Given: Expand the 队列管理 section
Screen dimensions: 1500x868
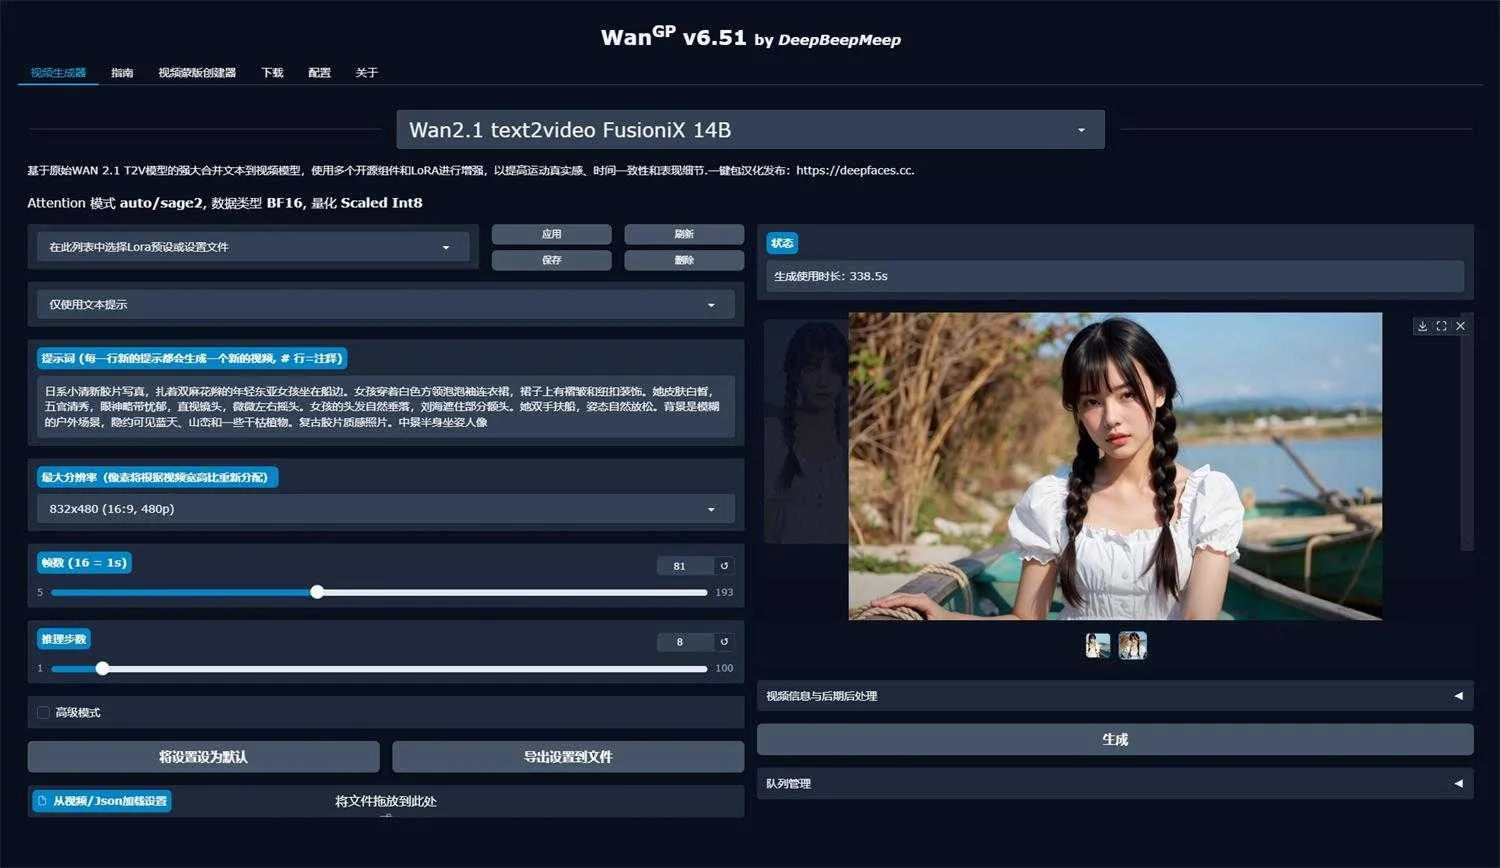Looking at the screenshot, I should click(1115, 783).
